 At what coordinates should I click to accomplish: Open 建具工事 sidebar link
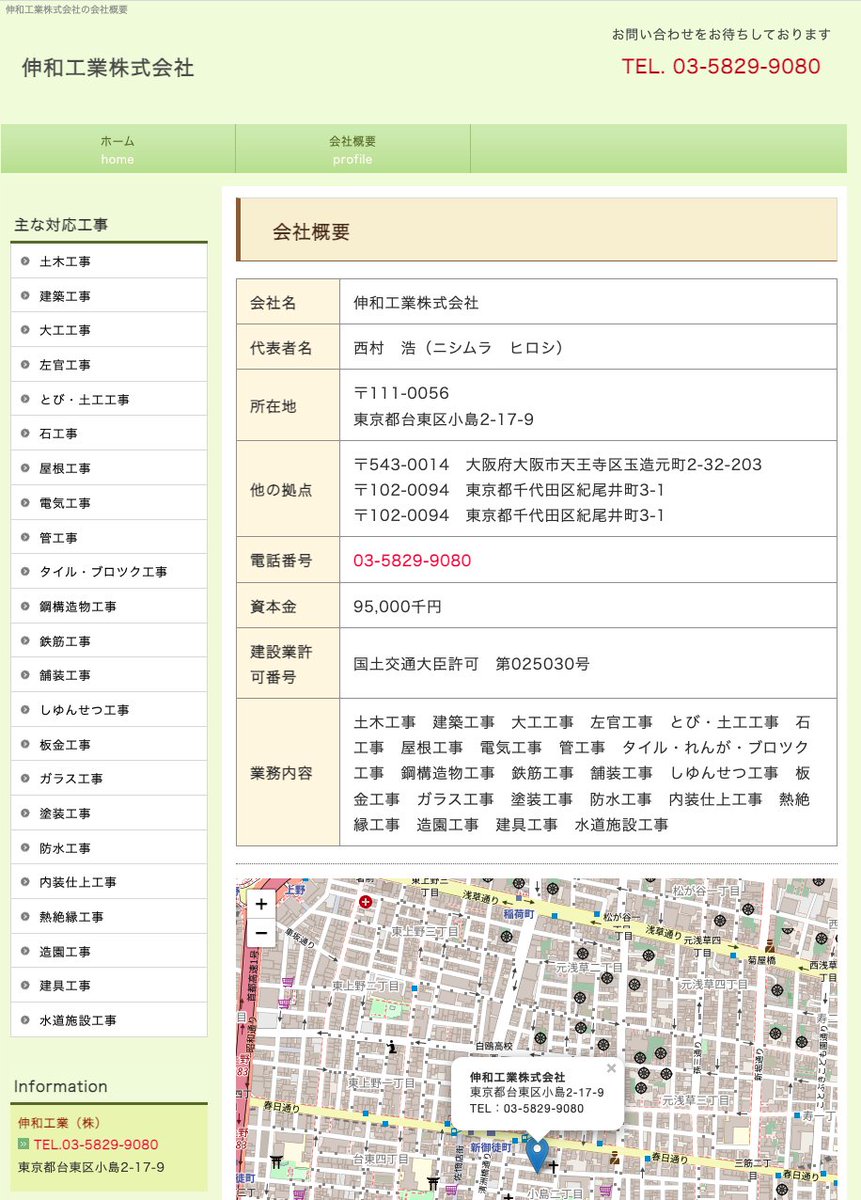(109, 986)
